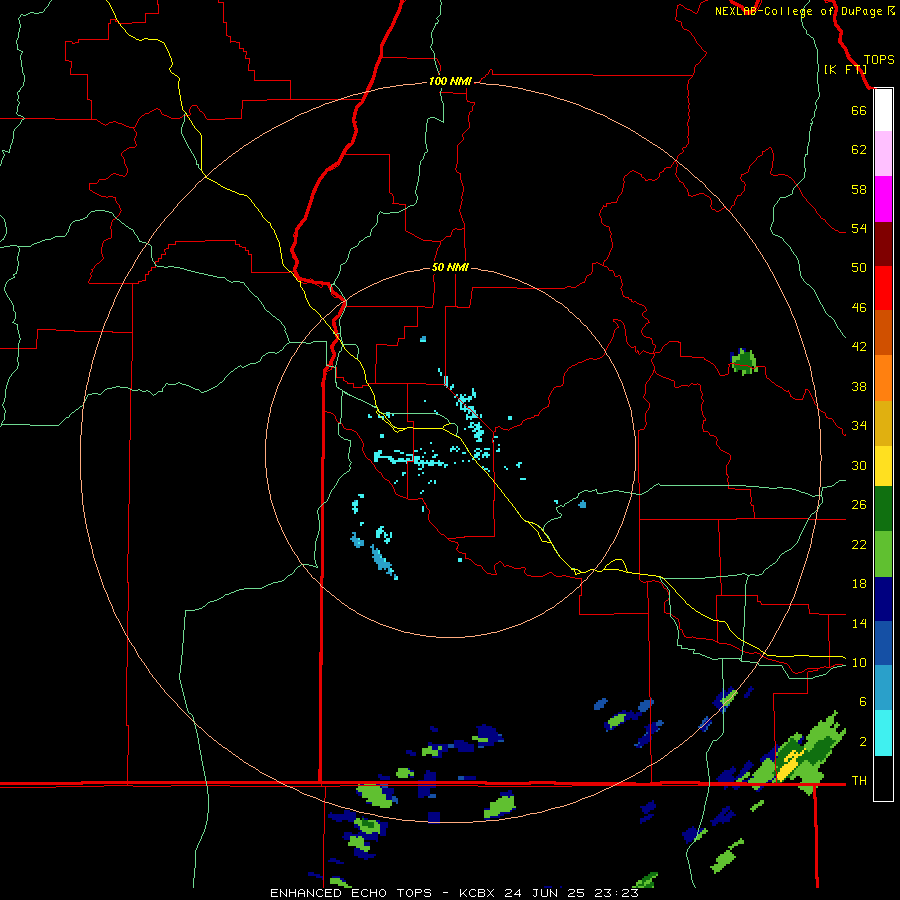The width and height of the screenshot is (900, 900).
Task: Click the legend value 10
Action: (859, 662)
